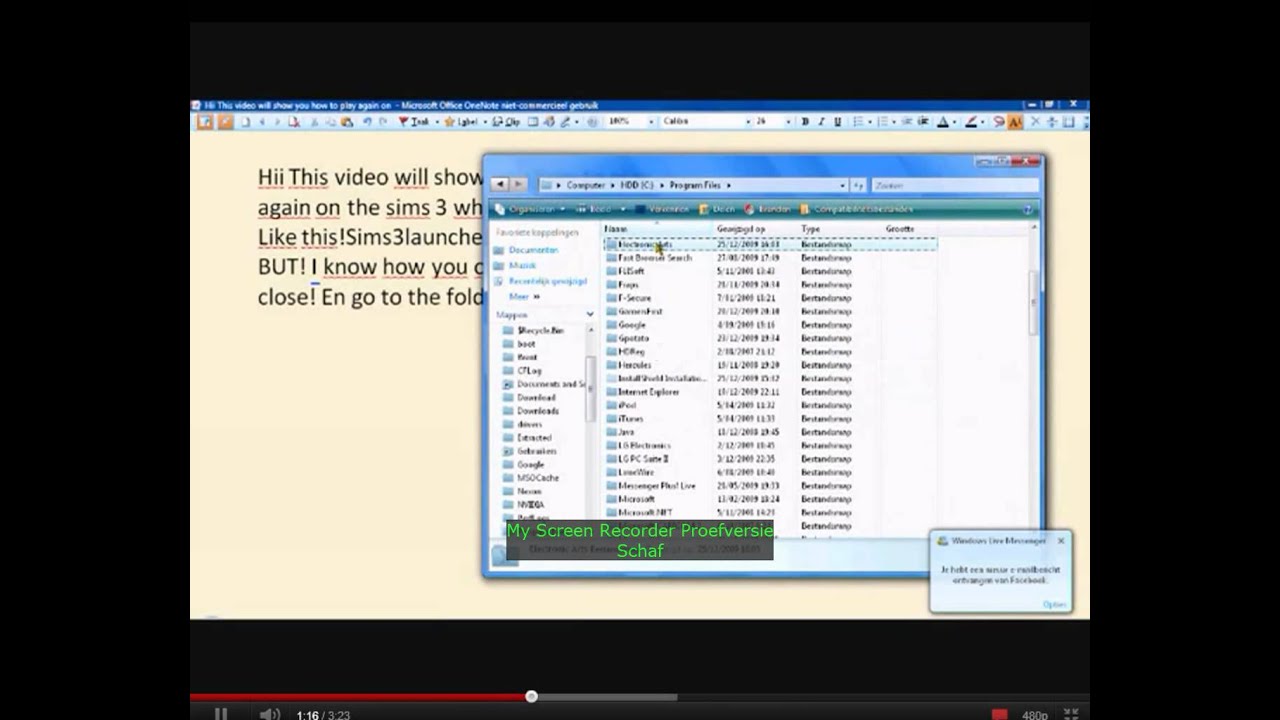Exit full screen using the player corner icon
The height and width of the screenshot is (720, 1280).
(1071, 714)
